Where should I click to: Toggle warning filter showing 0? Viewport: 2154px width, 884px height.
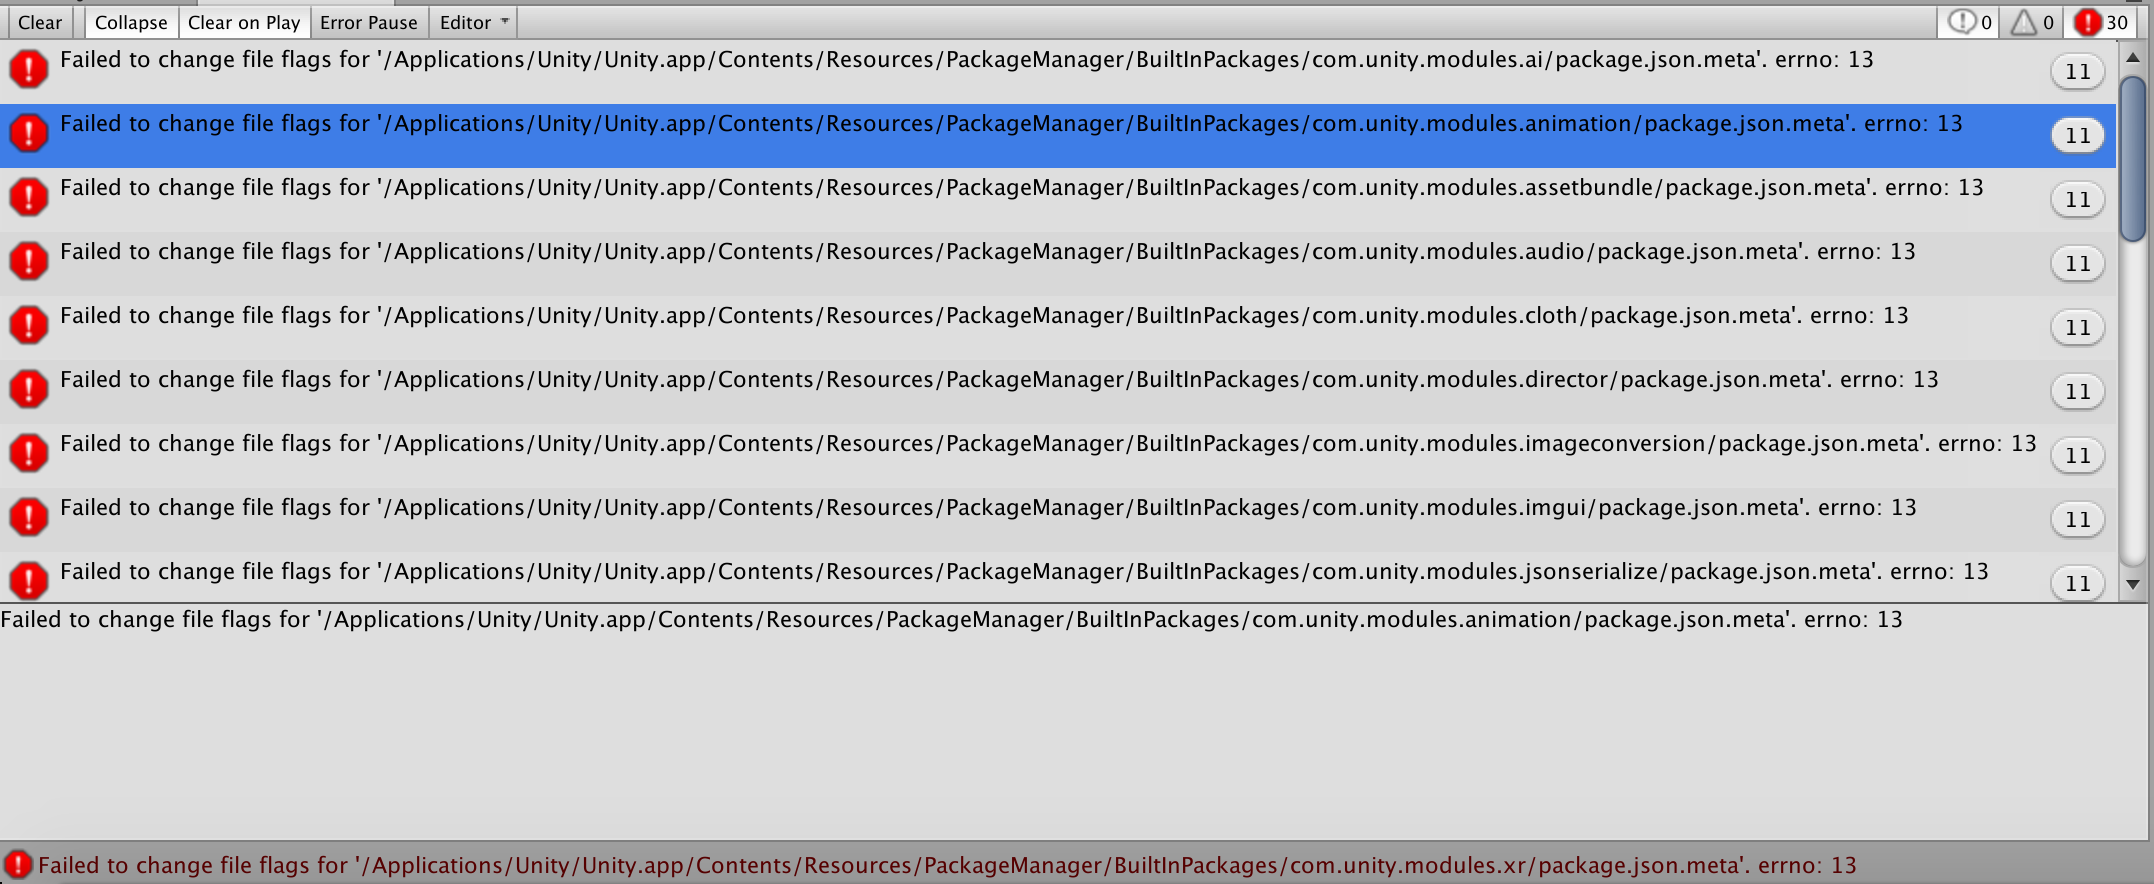point(2032,22)
